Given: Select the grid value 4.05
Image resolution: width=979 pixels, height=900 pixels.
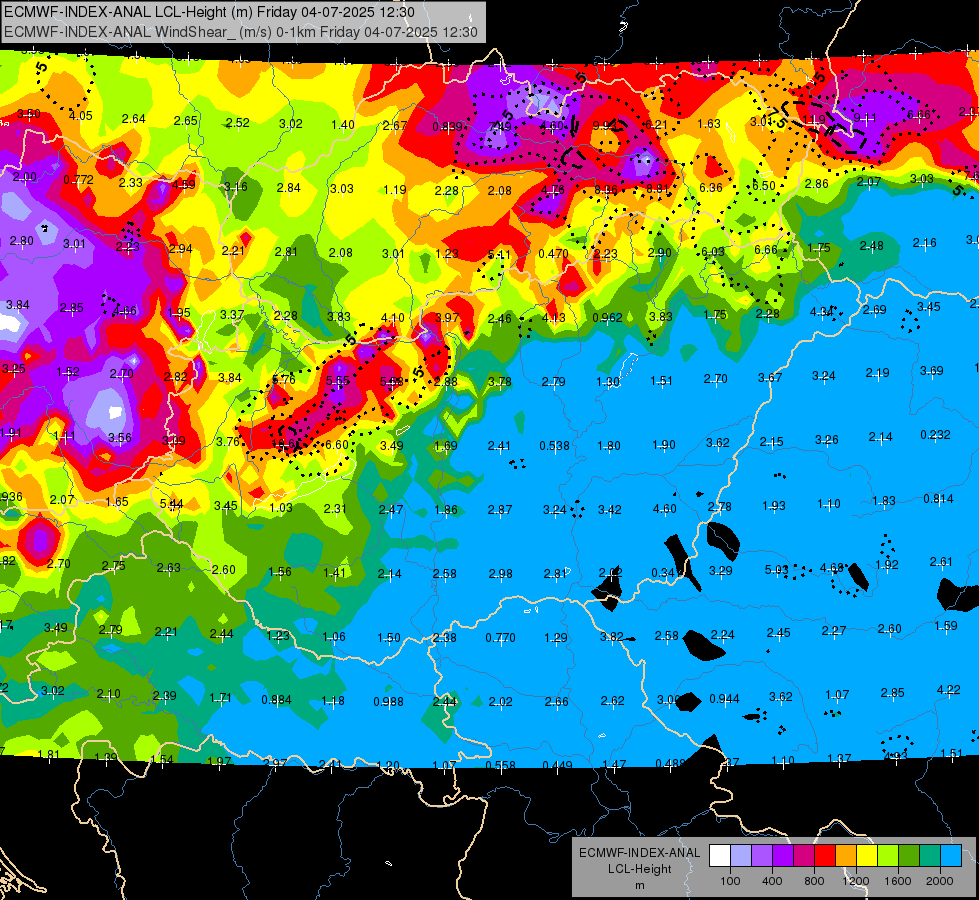Looking at the screenshot, I should [81, 116].
